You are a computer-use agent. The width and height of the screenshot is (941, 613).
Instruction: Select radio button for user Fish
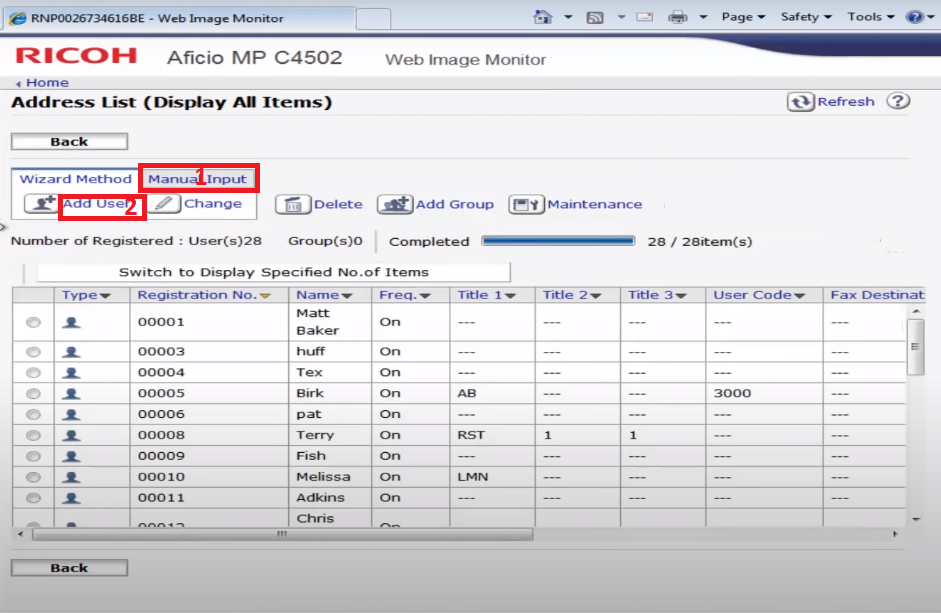pos(34,456)
